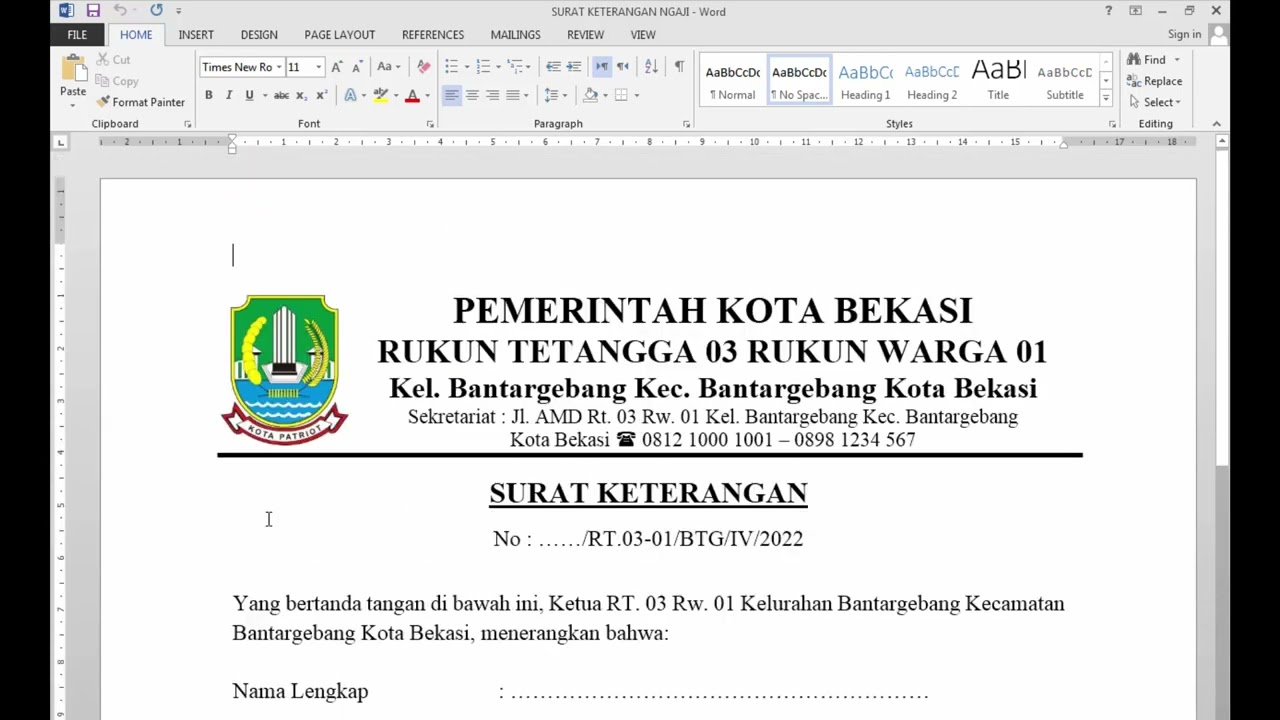Click the Redo/Repeat arrow in Quick Access
Screen dimensions: 1280x720
coord(156,11)
